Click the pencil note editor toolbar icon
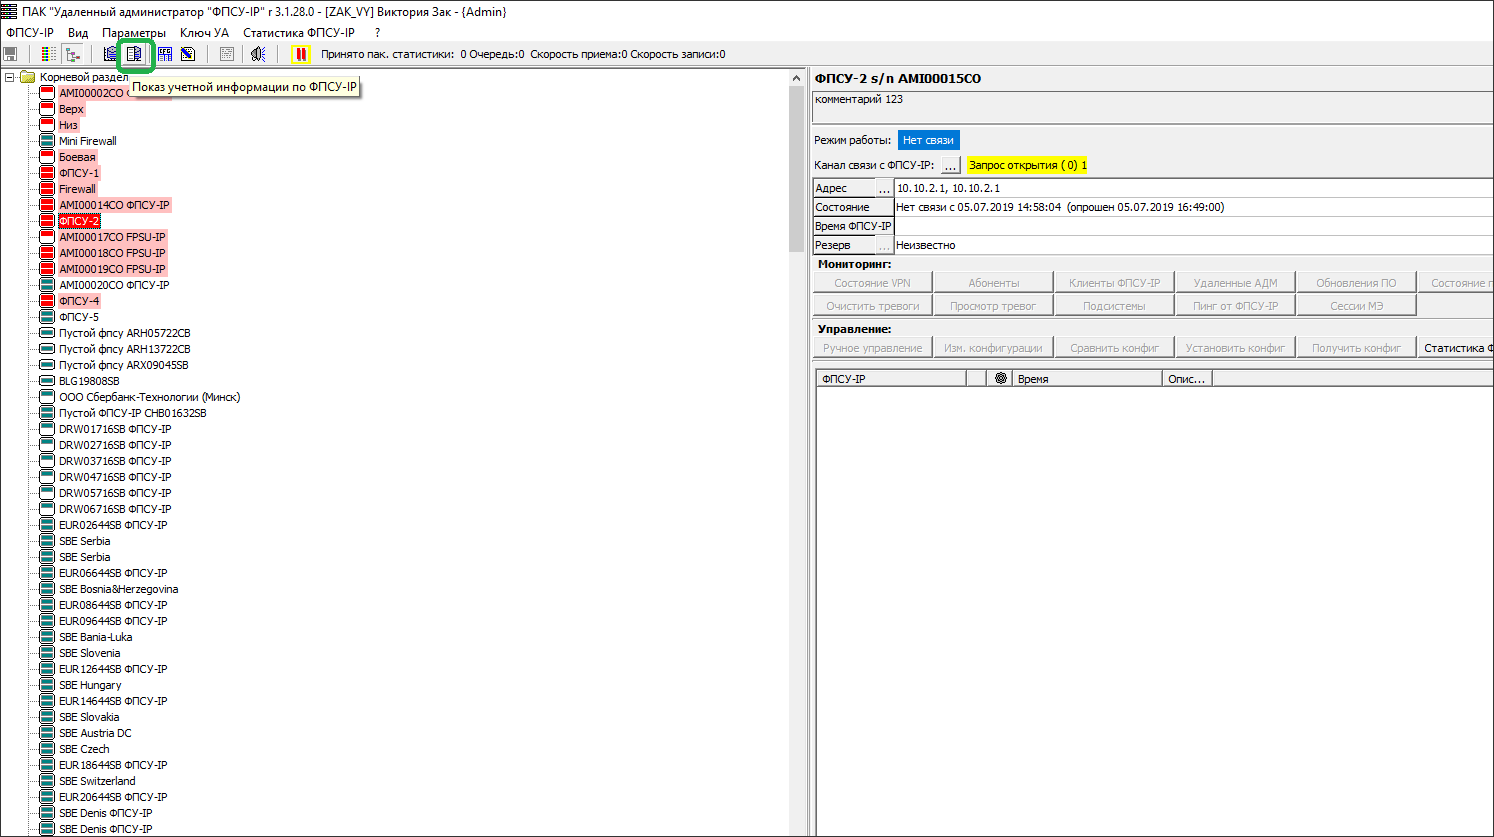Screen dimensions: 1494x837 click(x=187, y=54)
